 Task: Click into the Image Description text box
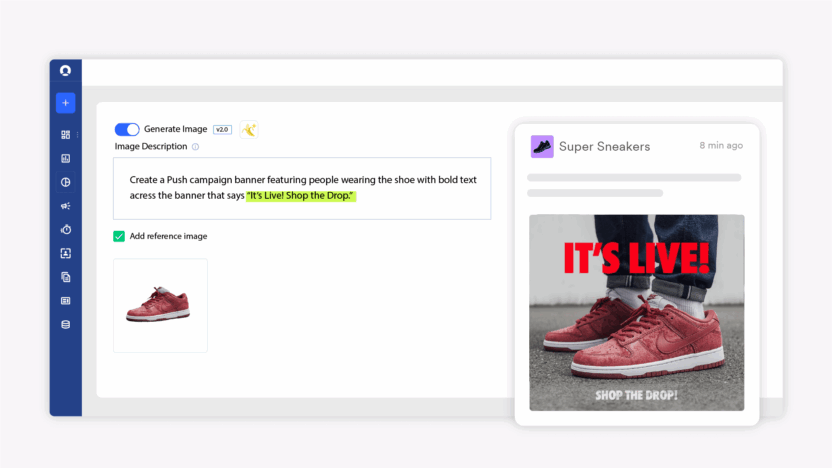tap(301, 188)
